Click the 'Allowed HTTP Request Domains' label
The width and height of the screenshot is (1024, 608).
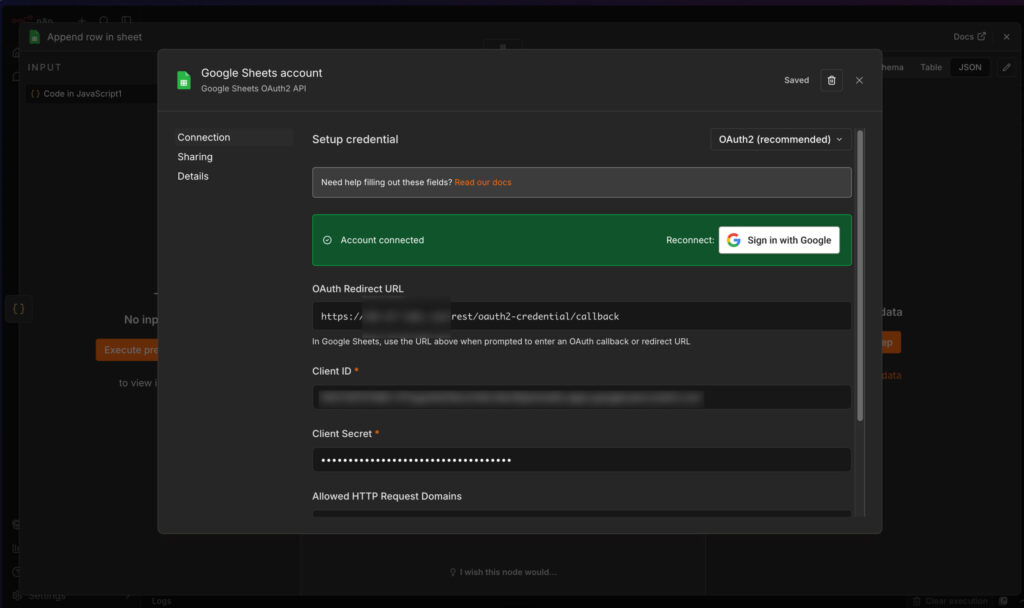pyautogui.click(x=387, y=496)
